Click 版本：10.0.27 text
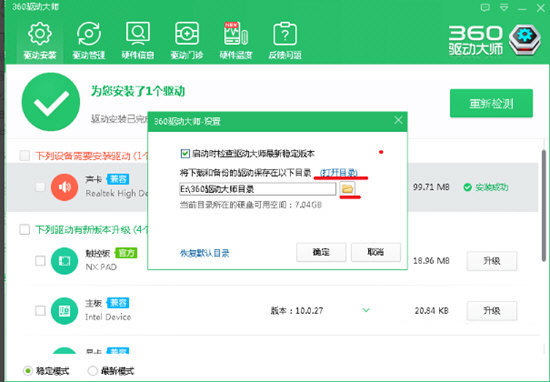Screen dimensions: 550x382 297,310
